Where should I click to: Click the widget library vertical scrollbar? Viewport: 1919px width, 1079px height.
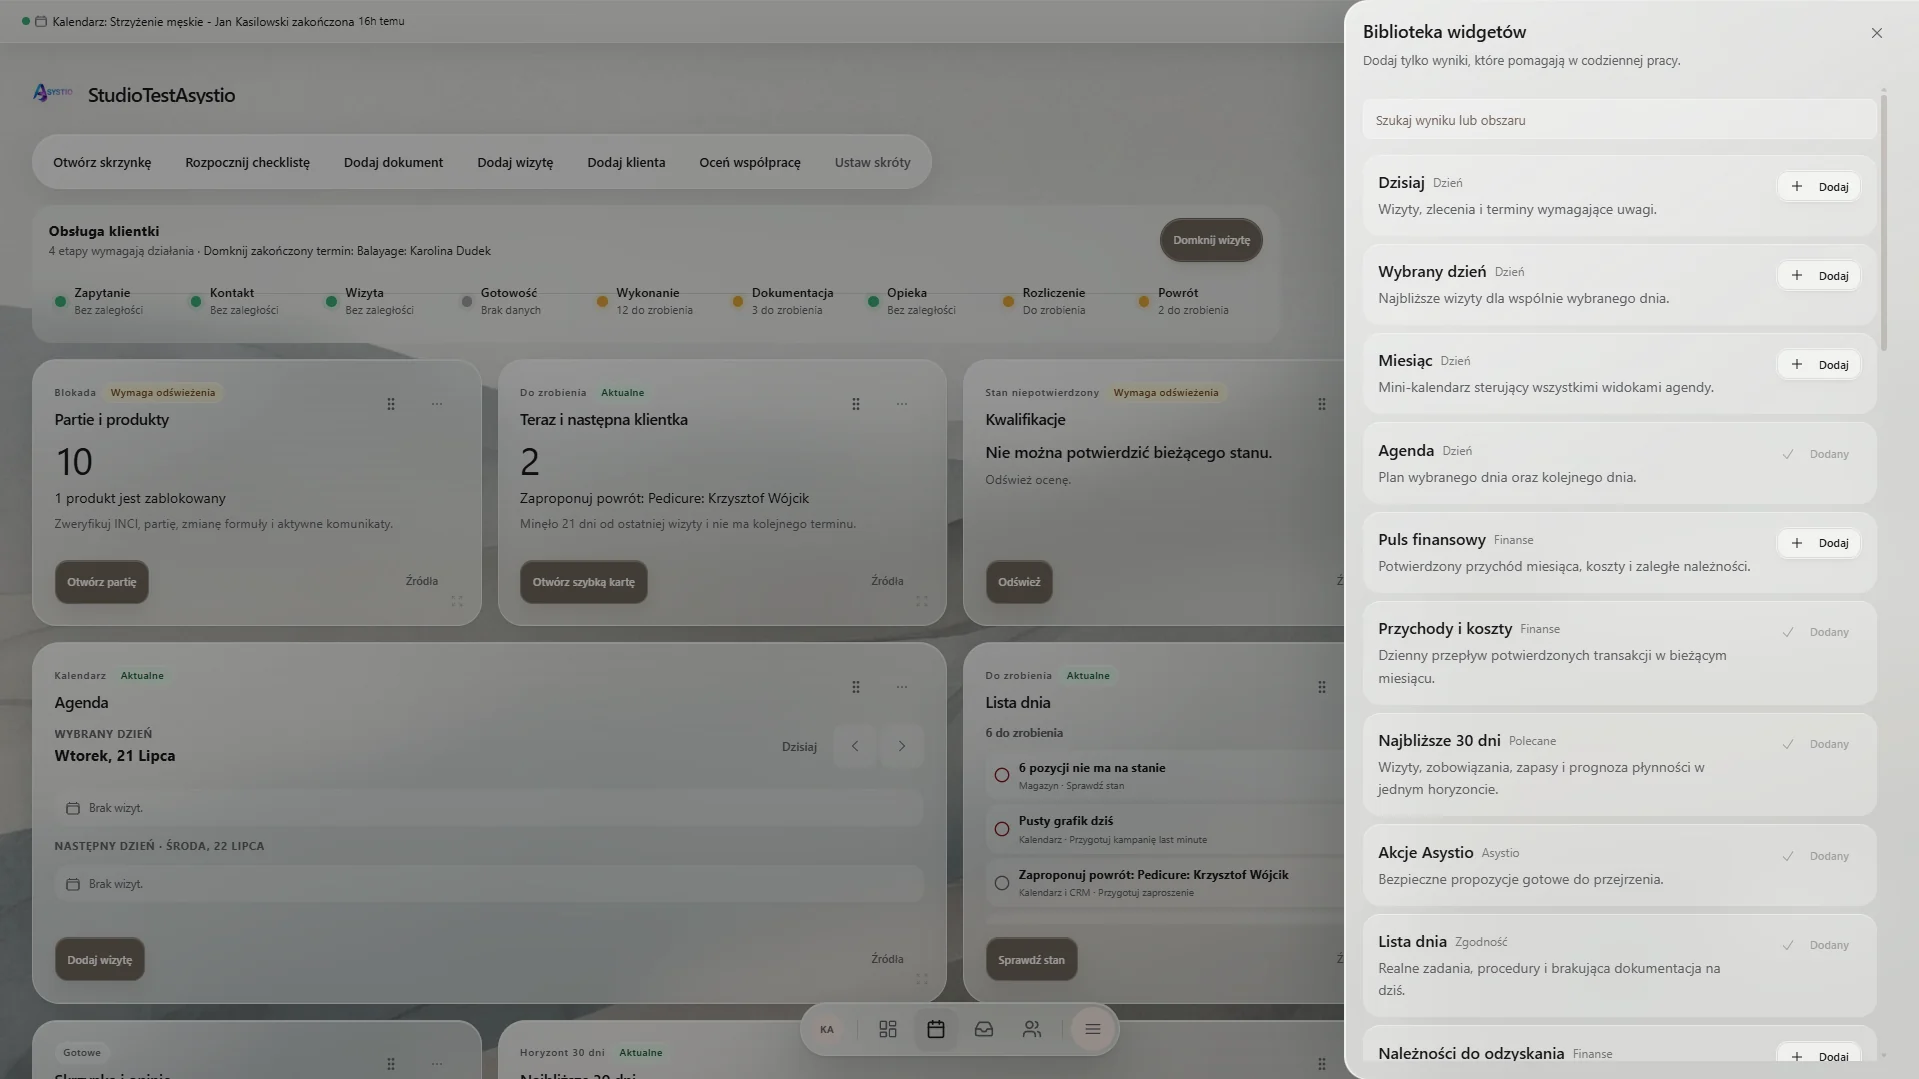1884,222
